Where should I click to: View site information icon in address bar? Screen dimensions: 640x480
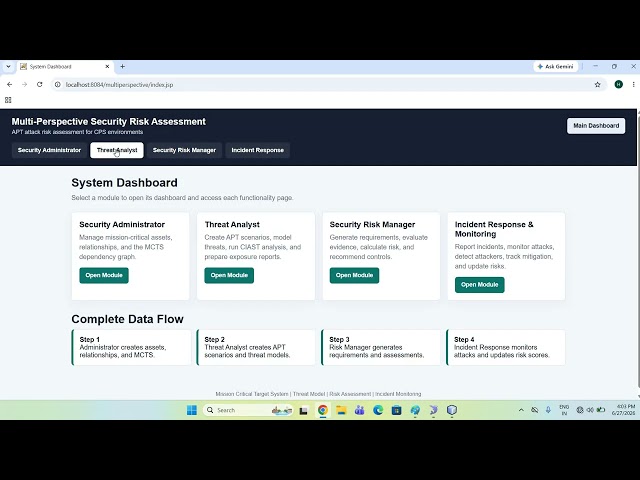point(58,84)
